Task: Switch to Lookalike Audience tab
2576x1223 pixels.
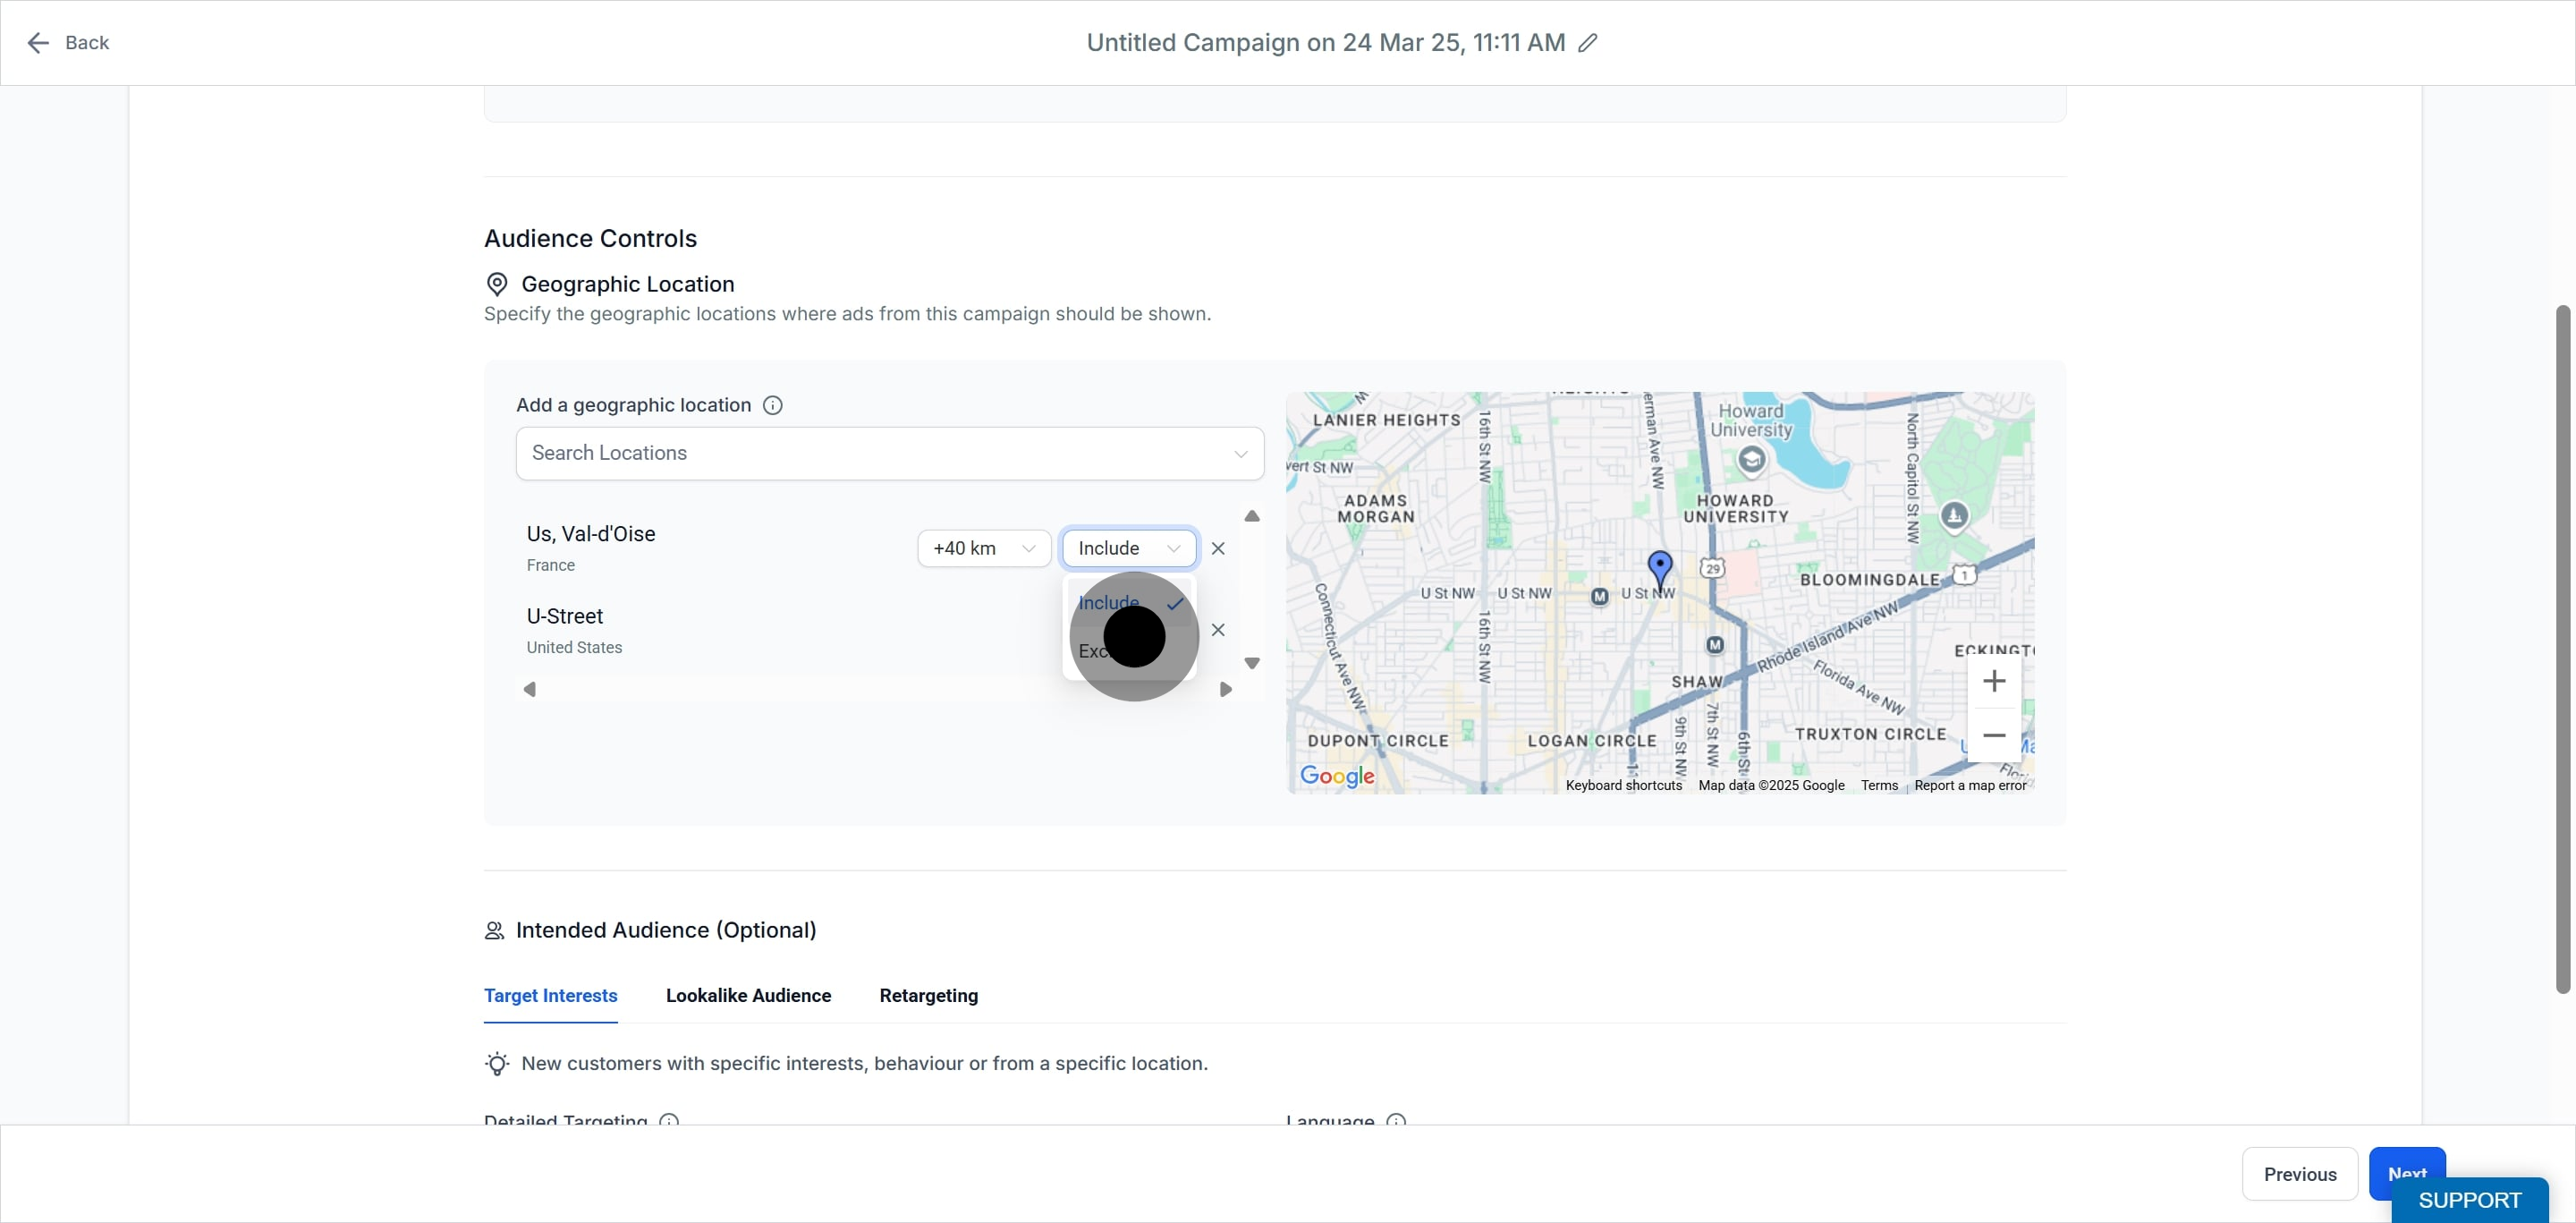Action: pos(748,995)
